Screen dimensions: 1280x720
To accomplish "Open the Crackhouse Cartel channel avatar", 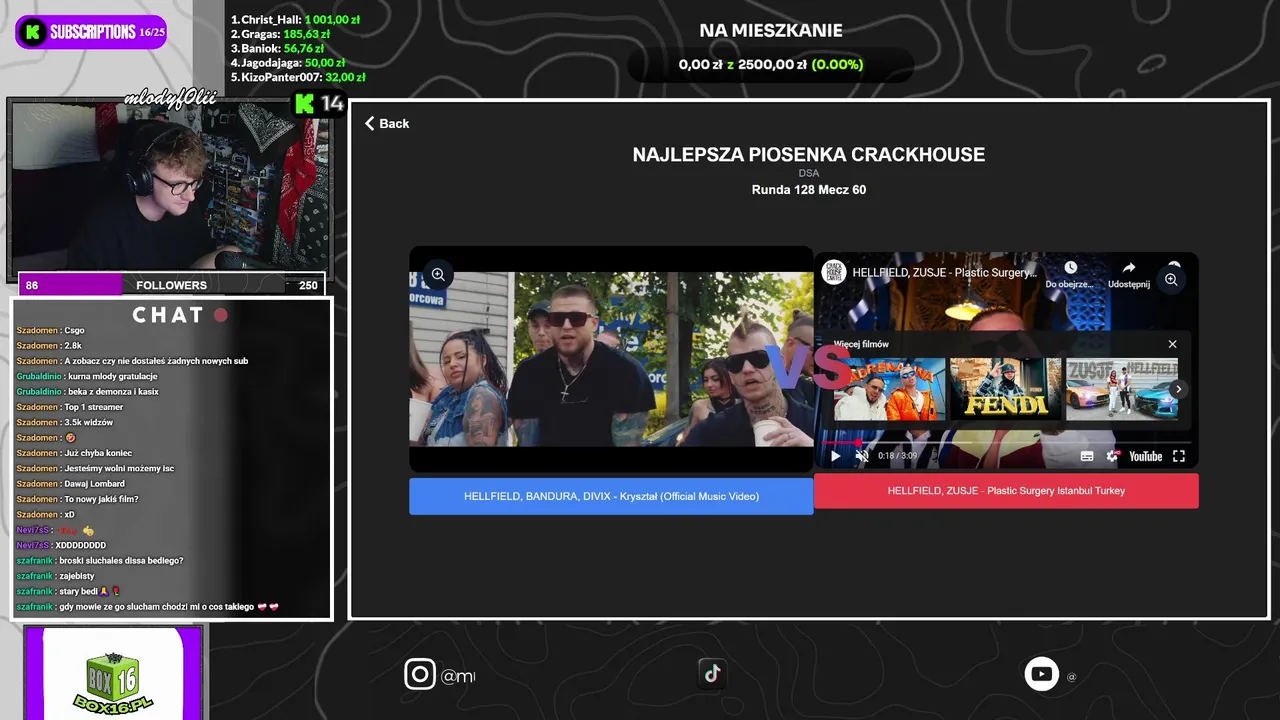I will (834, 272).
